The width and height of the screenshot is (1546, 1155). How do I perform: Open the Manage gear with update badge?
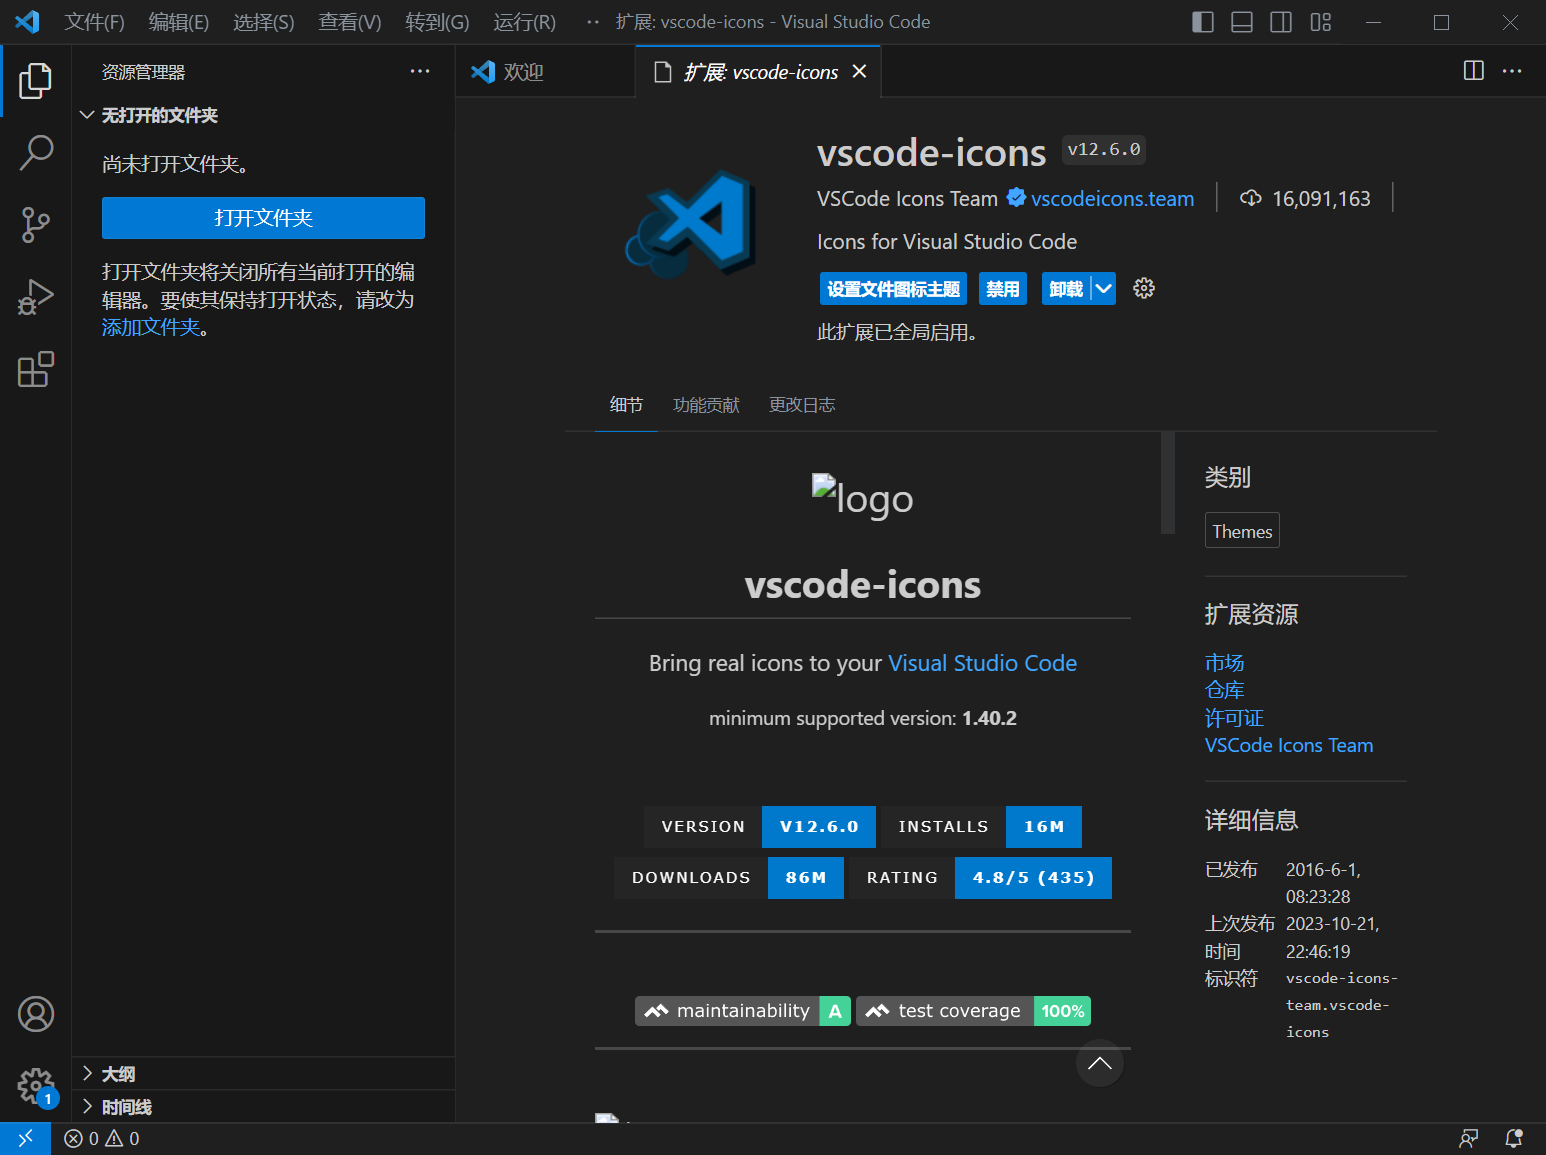point(35,1086)
